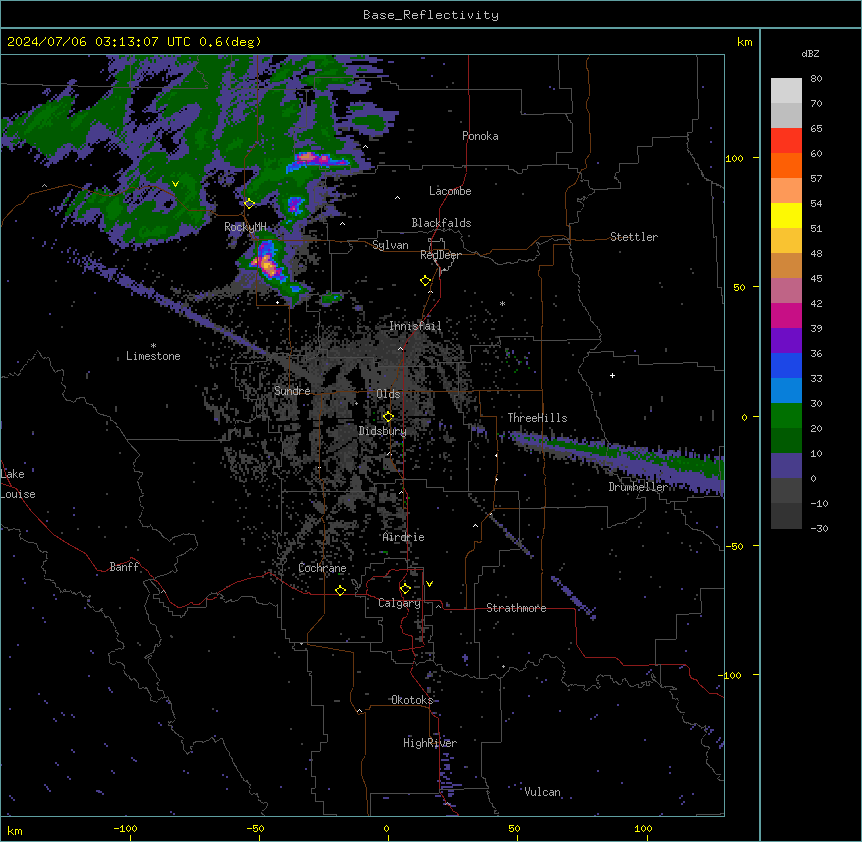Click the -100 tick label on the bottom axis
862x842 pixels.
tap(125, 828)
